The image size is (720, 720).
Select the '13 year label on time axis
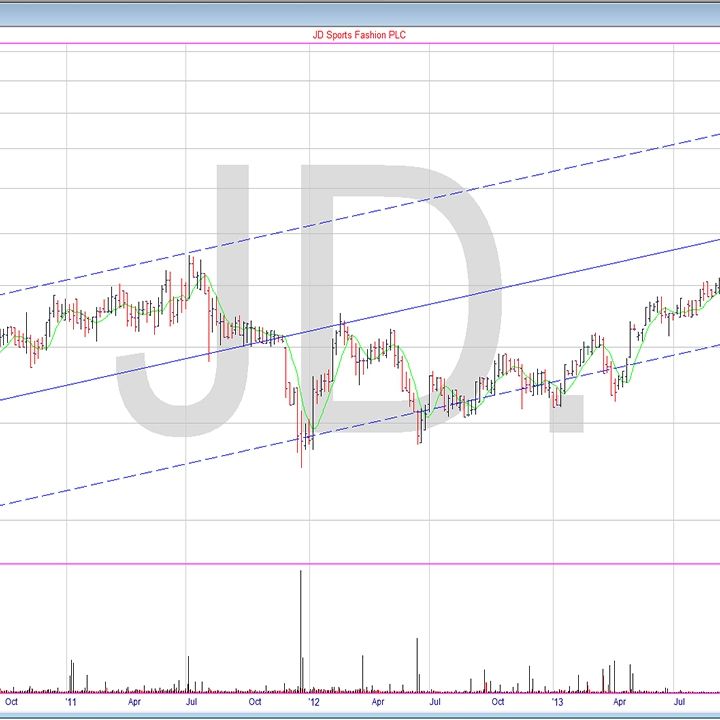click(x=558, y=703)
